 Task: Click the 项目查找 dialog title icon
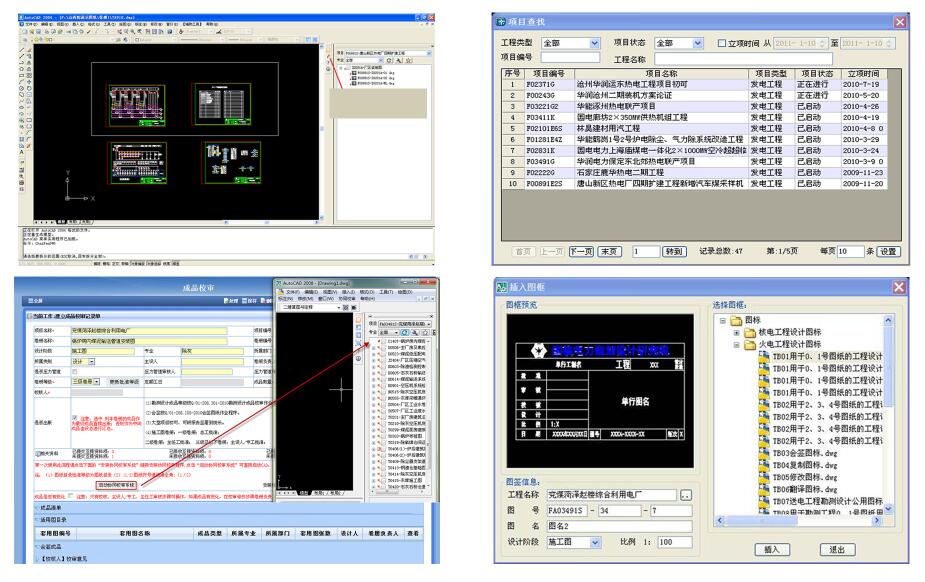501,22
